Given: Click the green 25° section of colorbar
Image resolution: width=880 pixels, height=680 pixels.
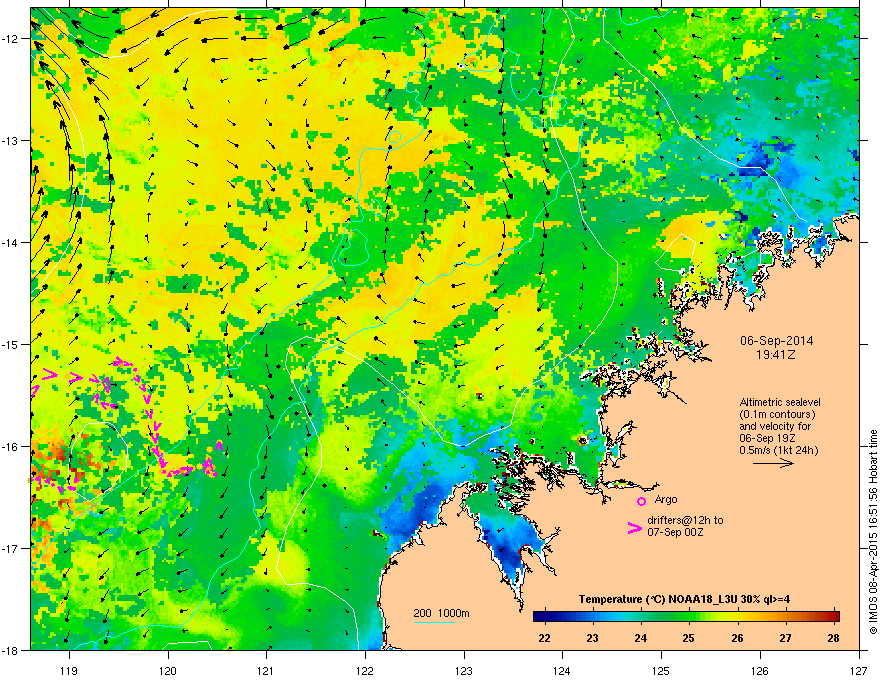Looking at the screenshot, I should pyautogui.click(x=689, y=616).
